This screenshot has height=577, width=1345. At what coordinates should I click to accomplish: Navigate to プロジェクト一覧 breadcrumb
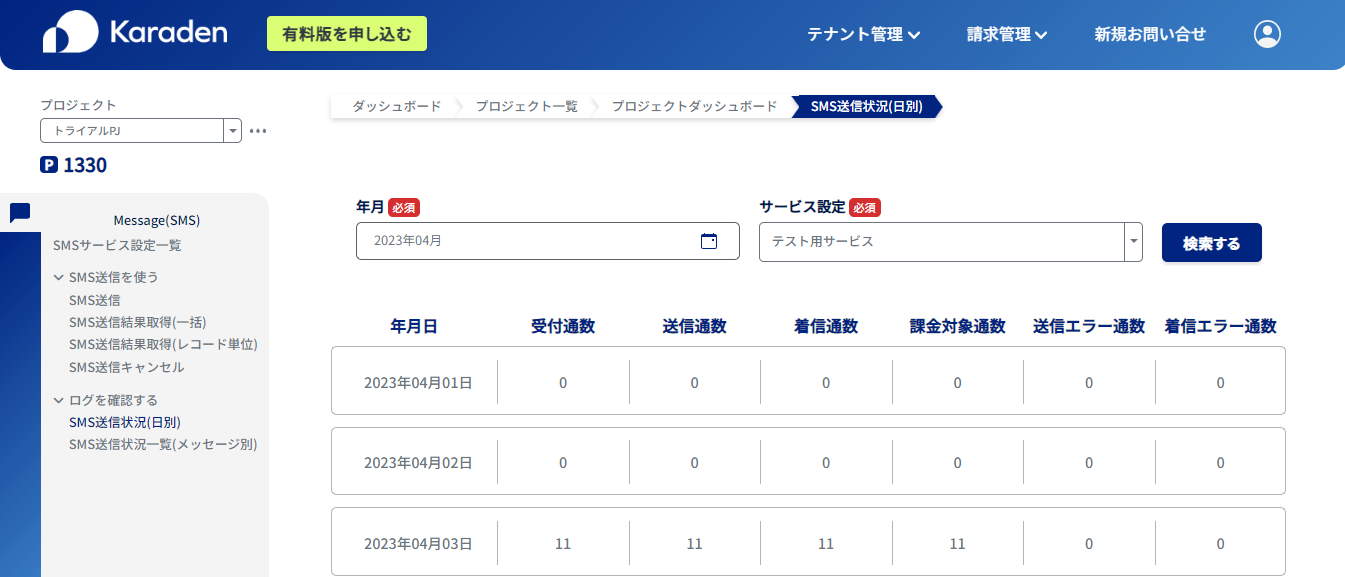[x=527, y=106]
